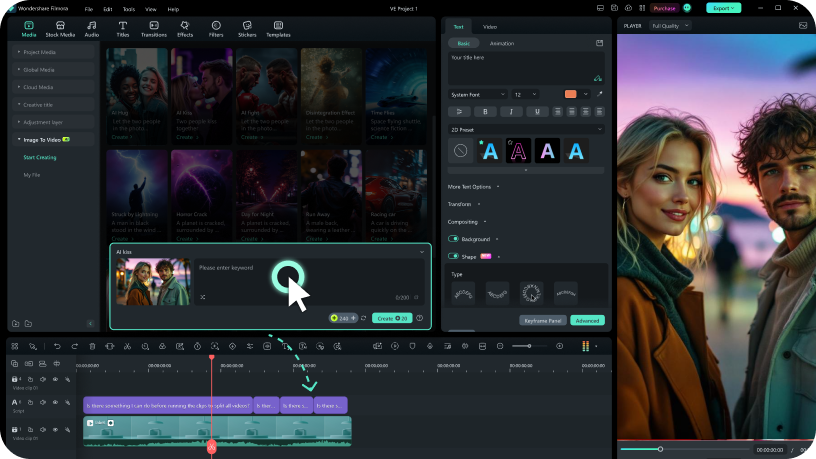816x459 pixels.
Task: Open the Effects library
Action: pyautogui.click(x=185, y=29)
